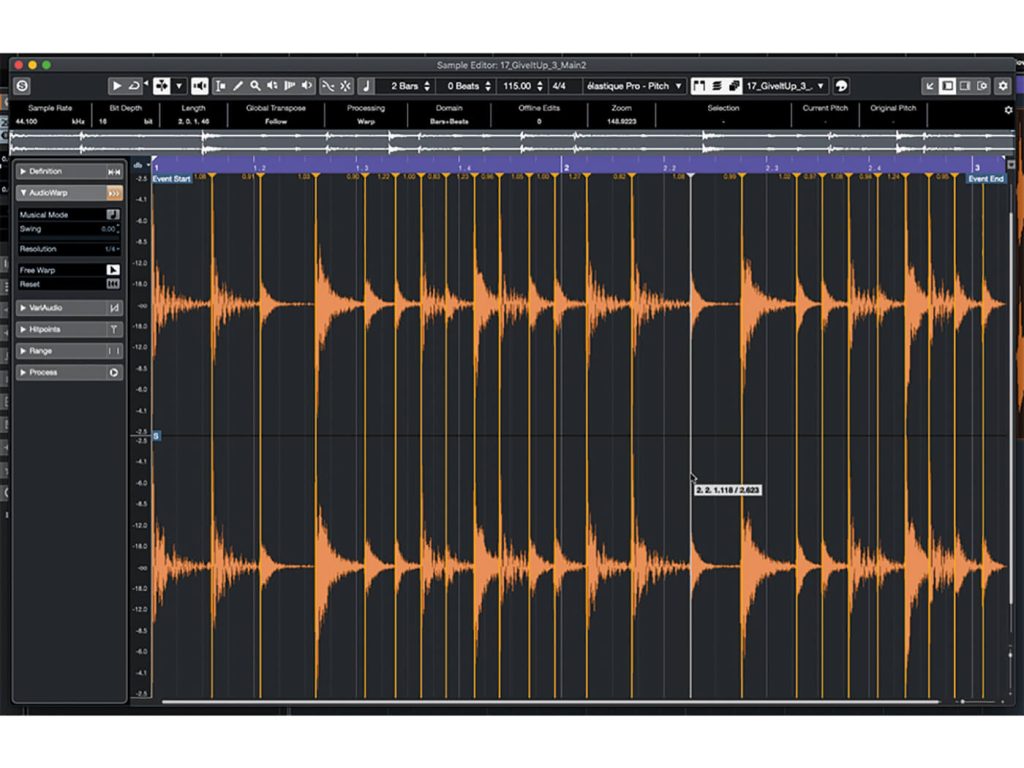Open the Resolution 1/4 dropdown
The height and width of the screenshot is (768, 1024).
(x=112, y=249)
